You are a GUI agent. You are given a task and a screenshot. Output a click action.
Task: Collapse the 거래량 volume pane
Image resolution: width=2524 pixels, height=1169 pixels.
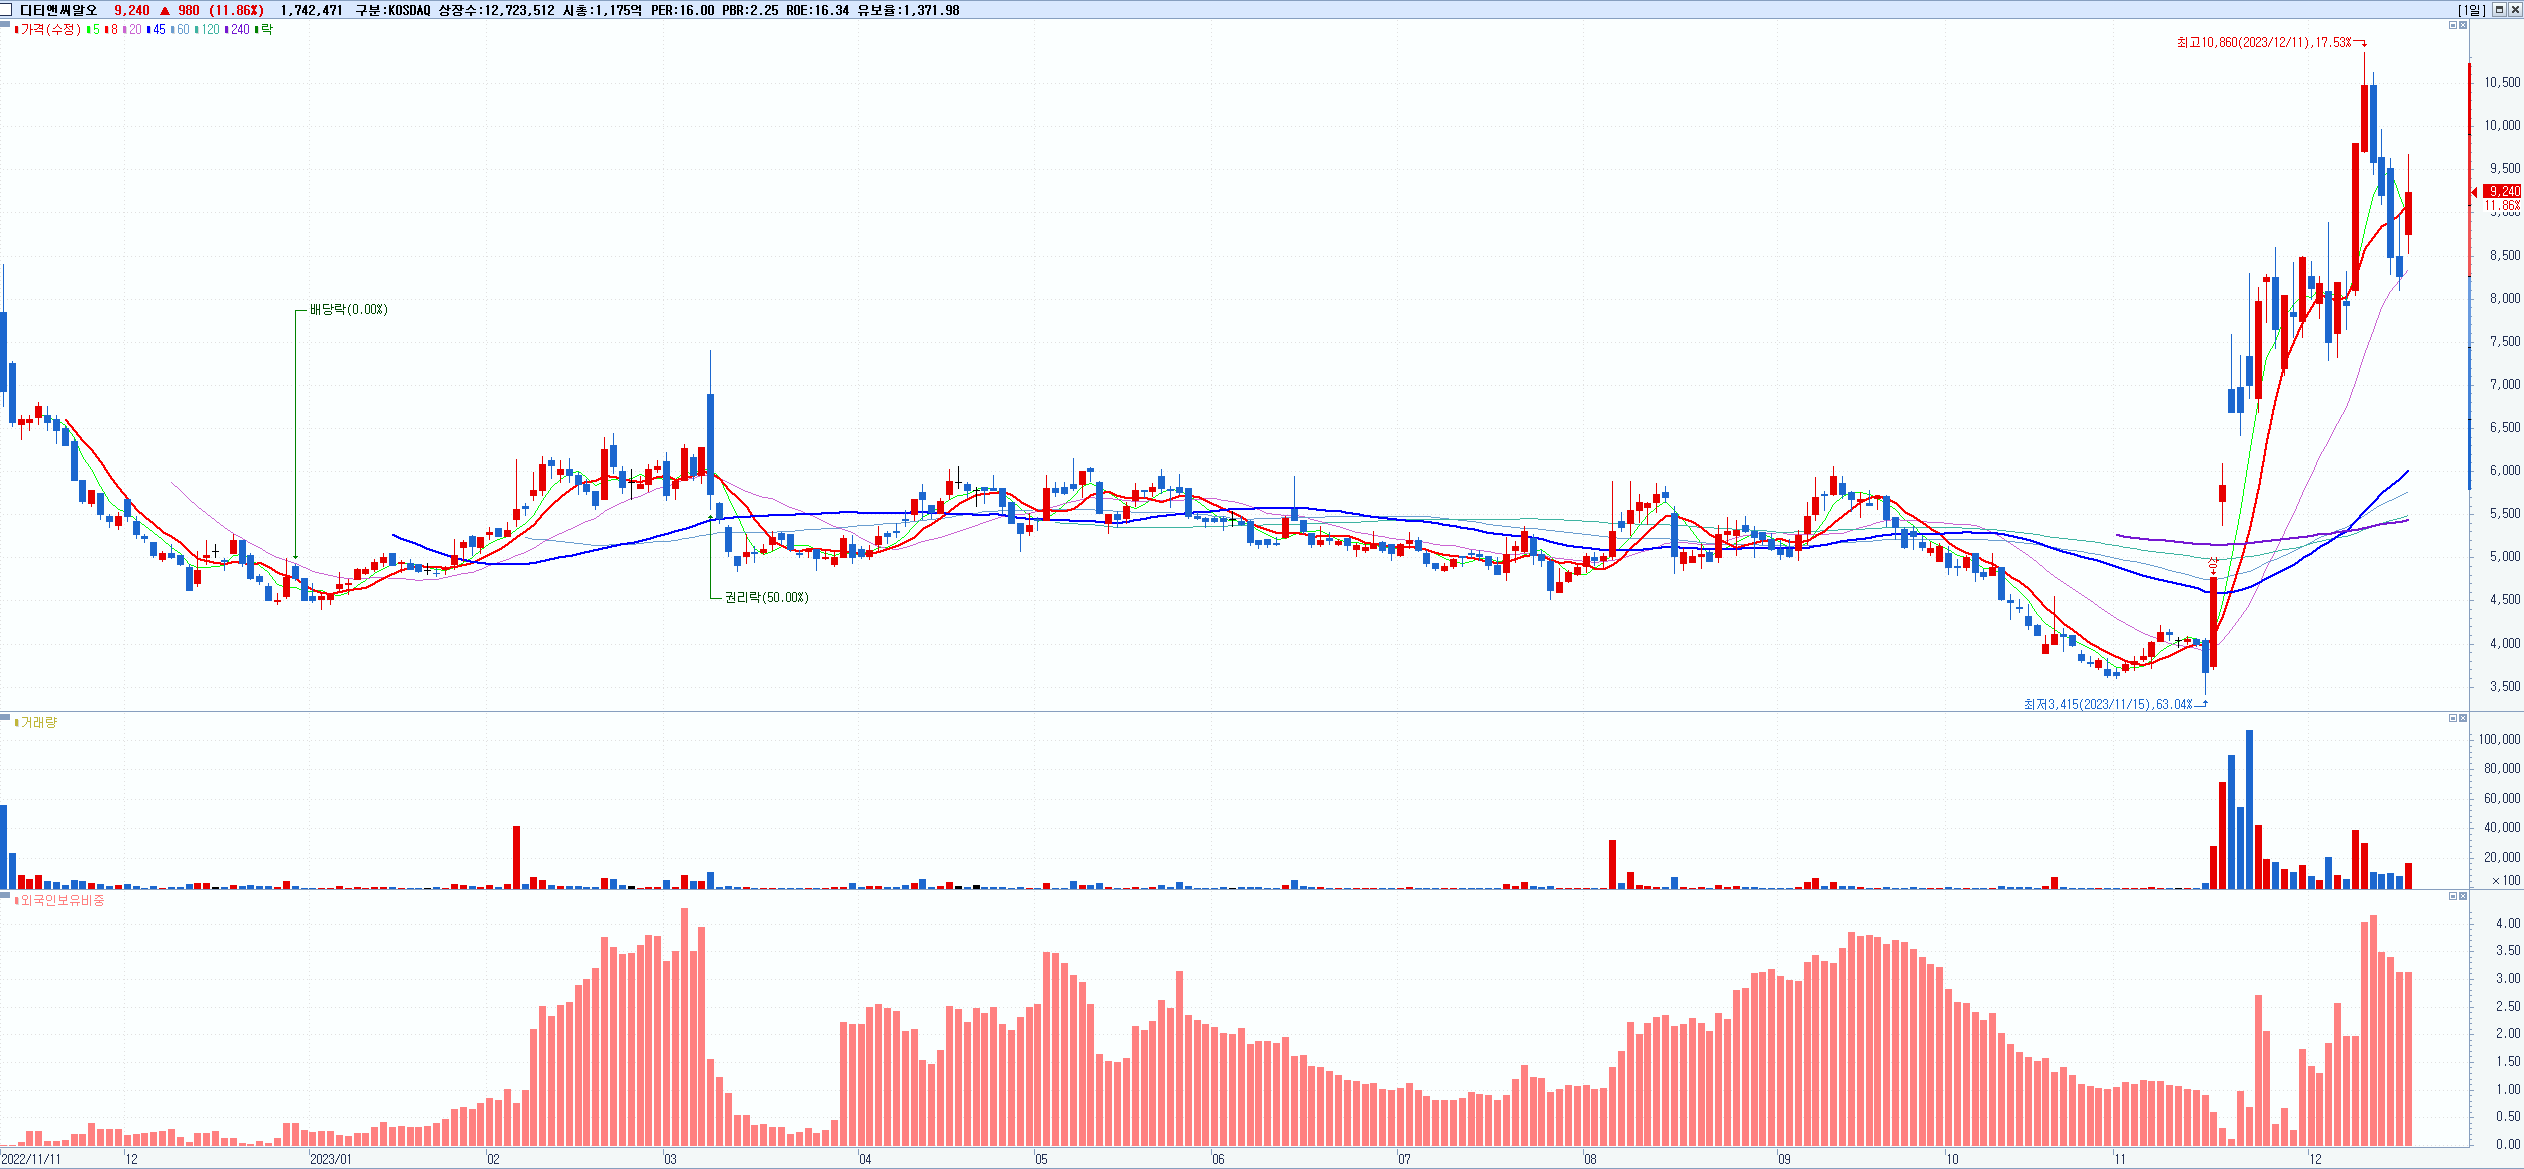coord(2452,718)
